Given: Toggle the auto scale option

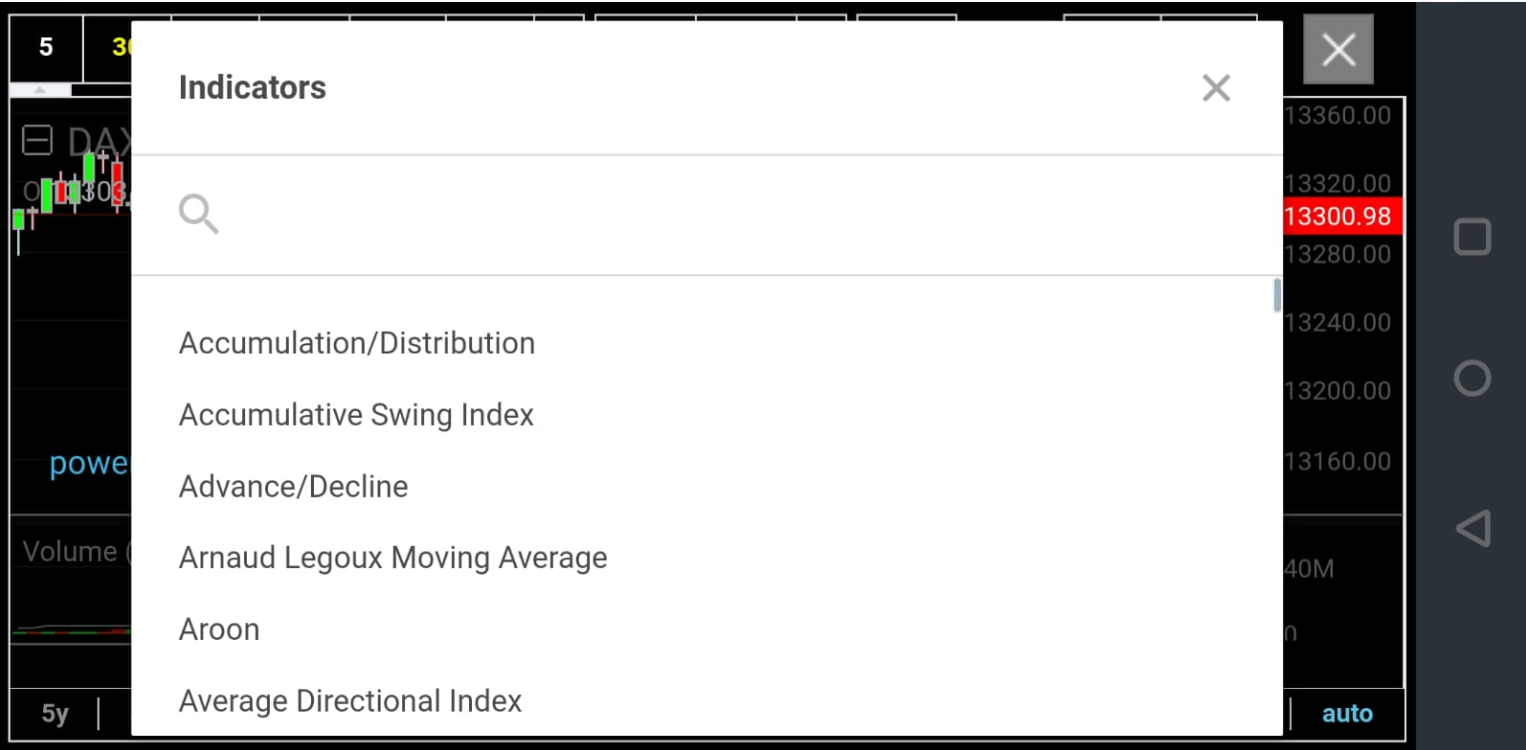Looking at the screenshot, I should 1347,714.
